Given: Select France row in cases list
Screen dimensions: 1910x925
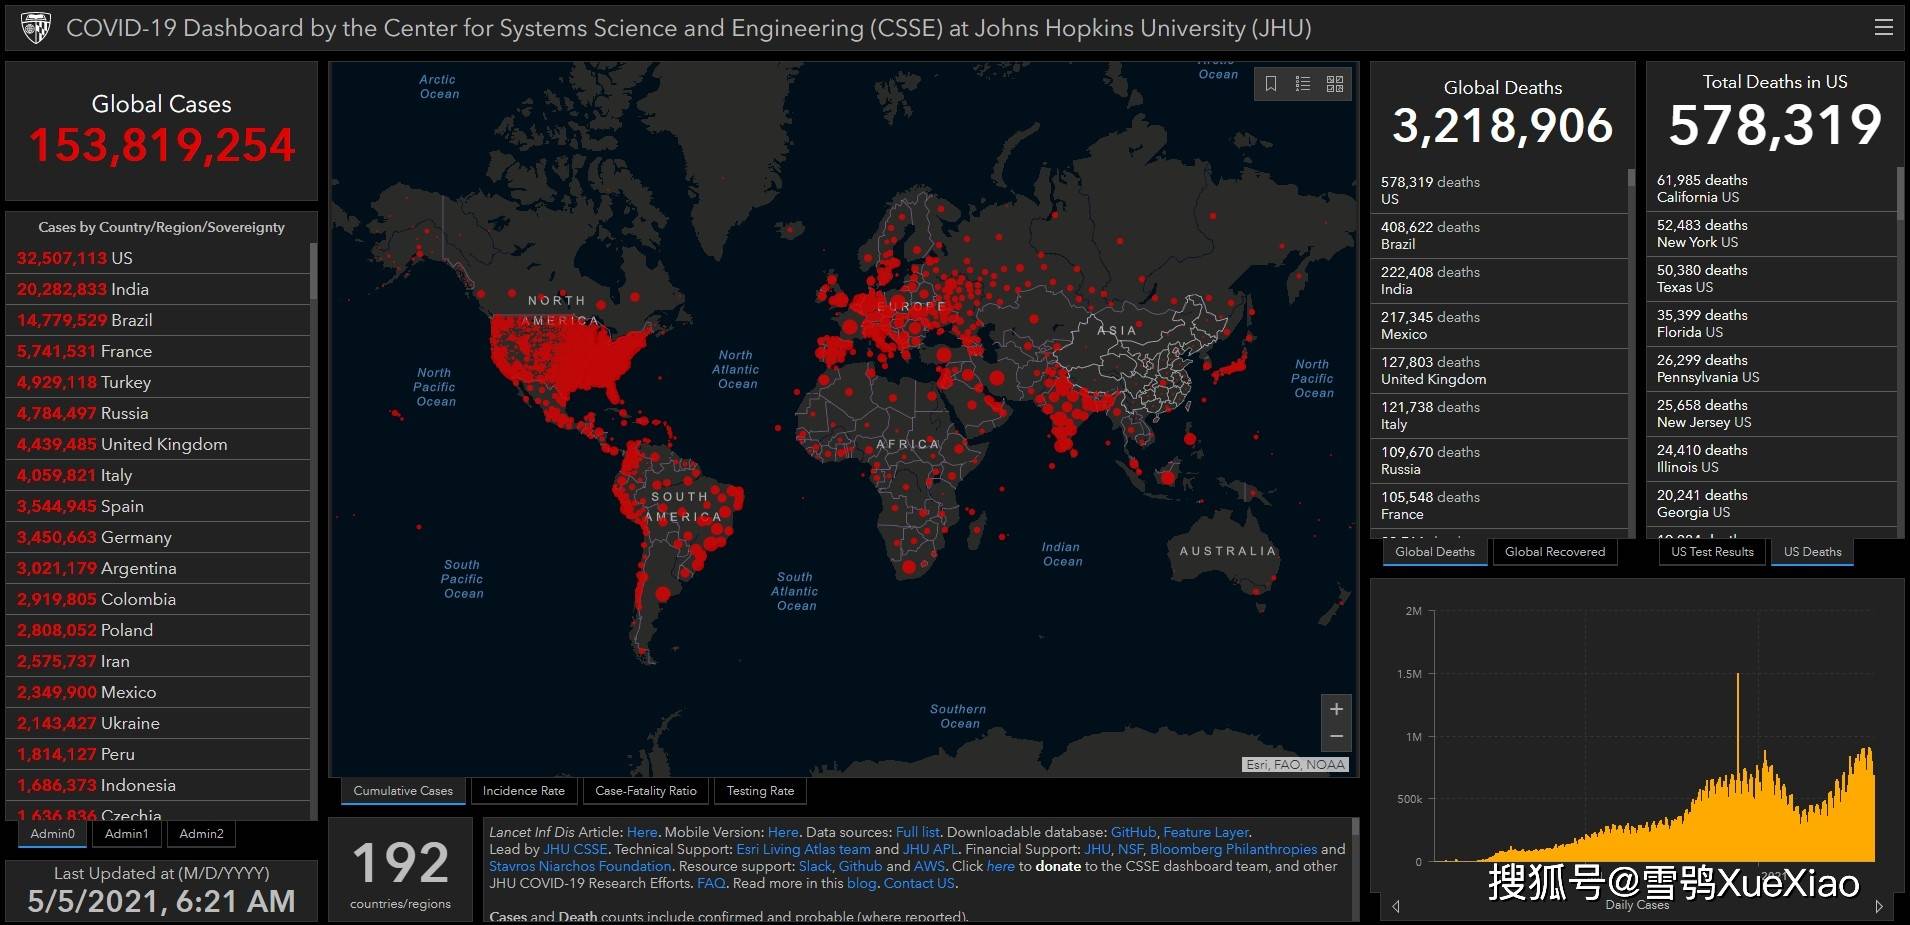Looking at the screenshot, I should [x=158, y=351].
